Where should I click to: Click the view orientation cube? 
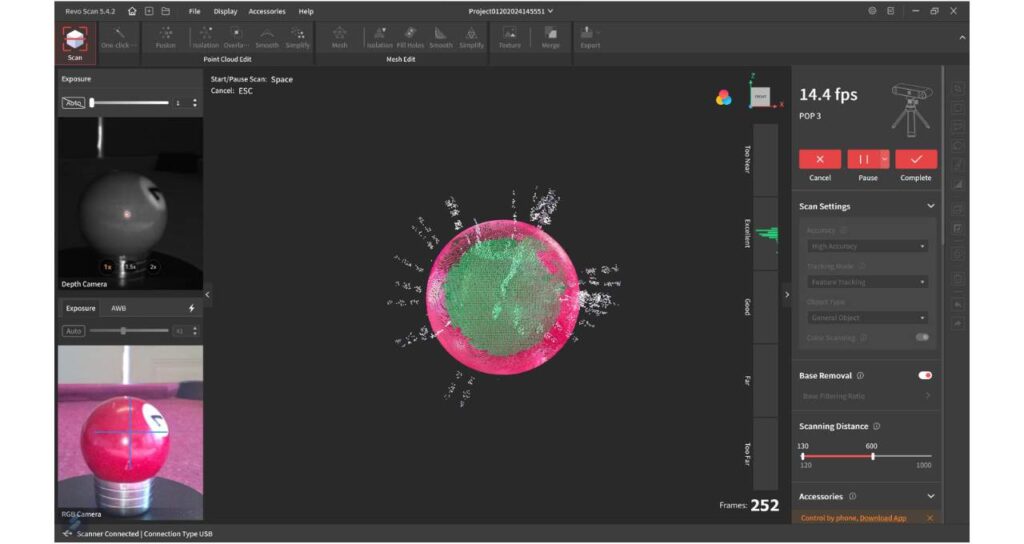pyautogui.click(x=761, y=96)
